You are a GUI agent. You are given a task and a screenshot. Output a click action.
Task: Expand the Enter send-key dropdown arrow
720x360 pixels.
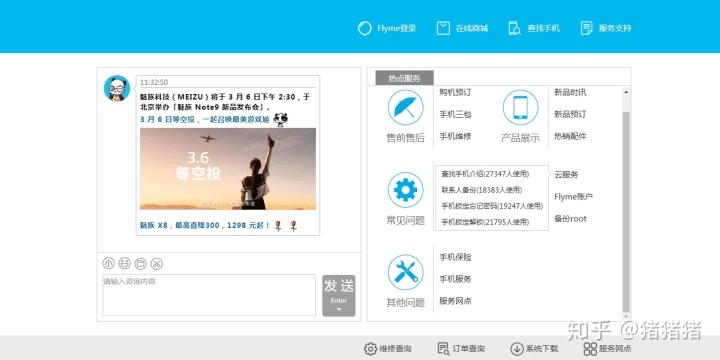[x=339, y=309]
